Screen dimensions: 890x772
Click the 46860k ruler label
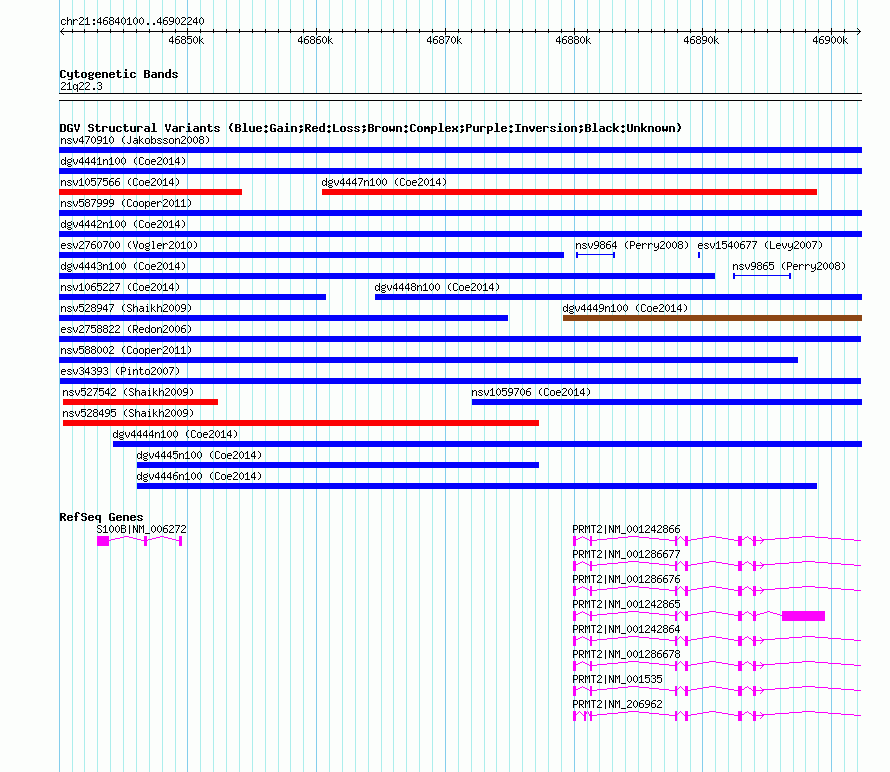click(315, 40)
